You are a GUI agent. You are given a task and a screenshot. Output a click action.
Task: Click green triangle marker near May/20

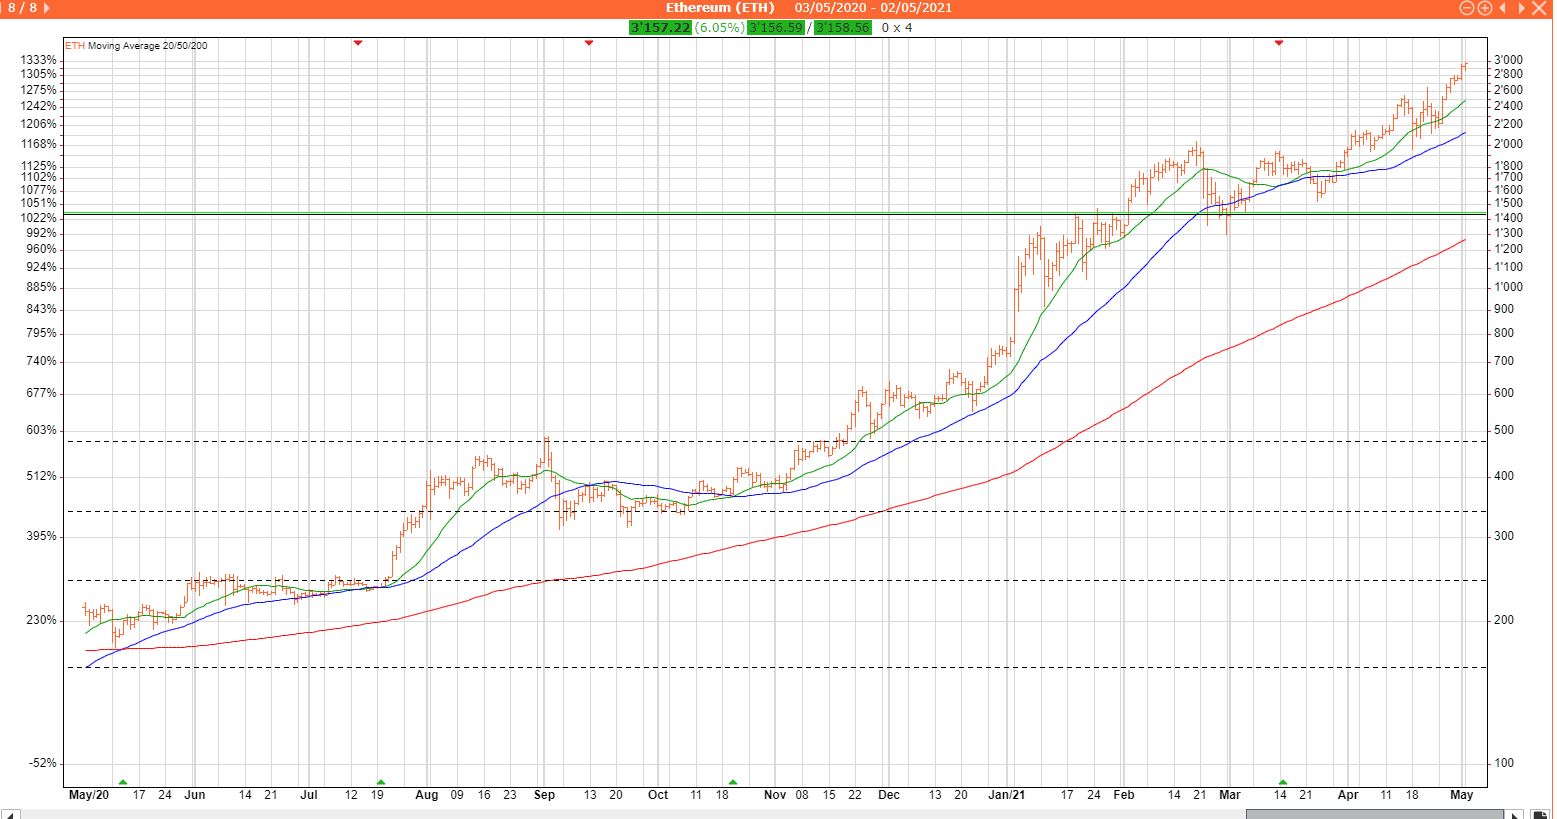(123, 781)
